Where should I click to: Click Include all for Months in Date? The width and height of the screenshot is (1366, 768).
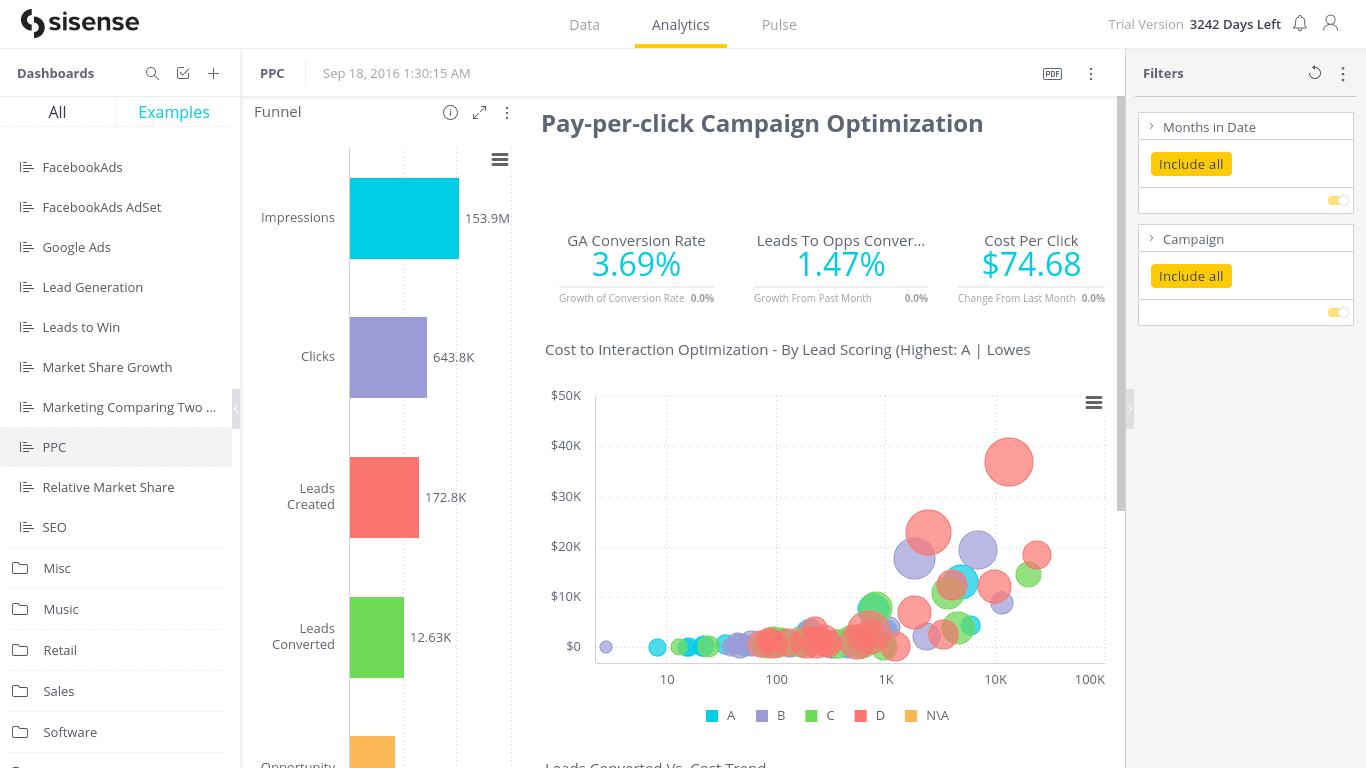point(1191,164)
